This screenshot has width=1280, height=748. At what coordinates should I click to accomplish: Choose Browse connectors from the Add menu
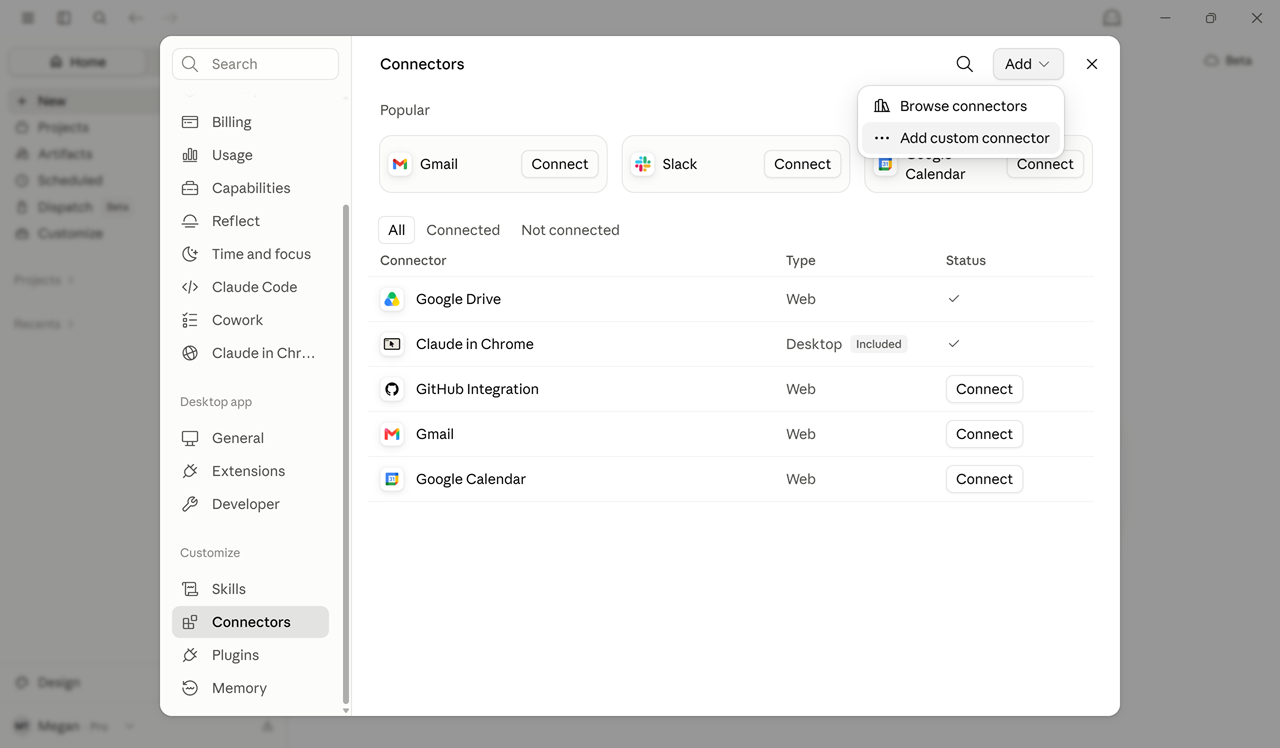961,106
